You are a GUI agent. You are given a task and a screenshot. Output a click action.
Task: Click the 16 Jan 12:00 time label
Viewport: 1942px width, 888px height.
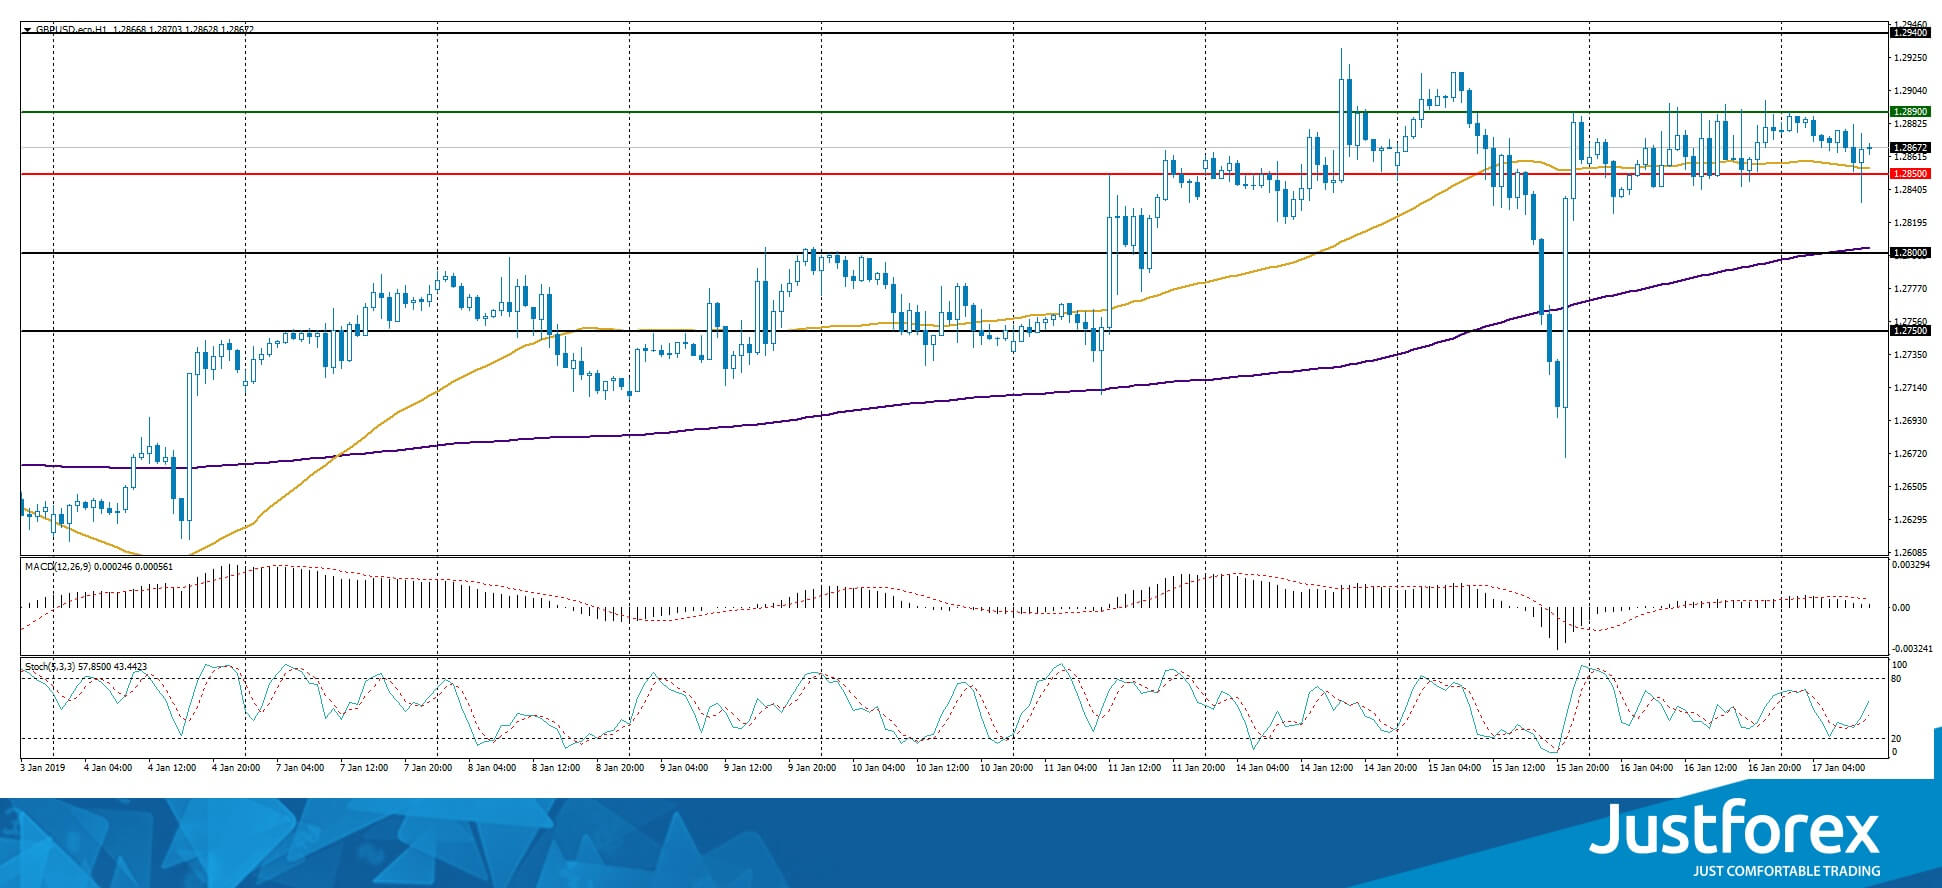click(1710, 768)
